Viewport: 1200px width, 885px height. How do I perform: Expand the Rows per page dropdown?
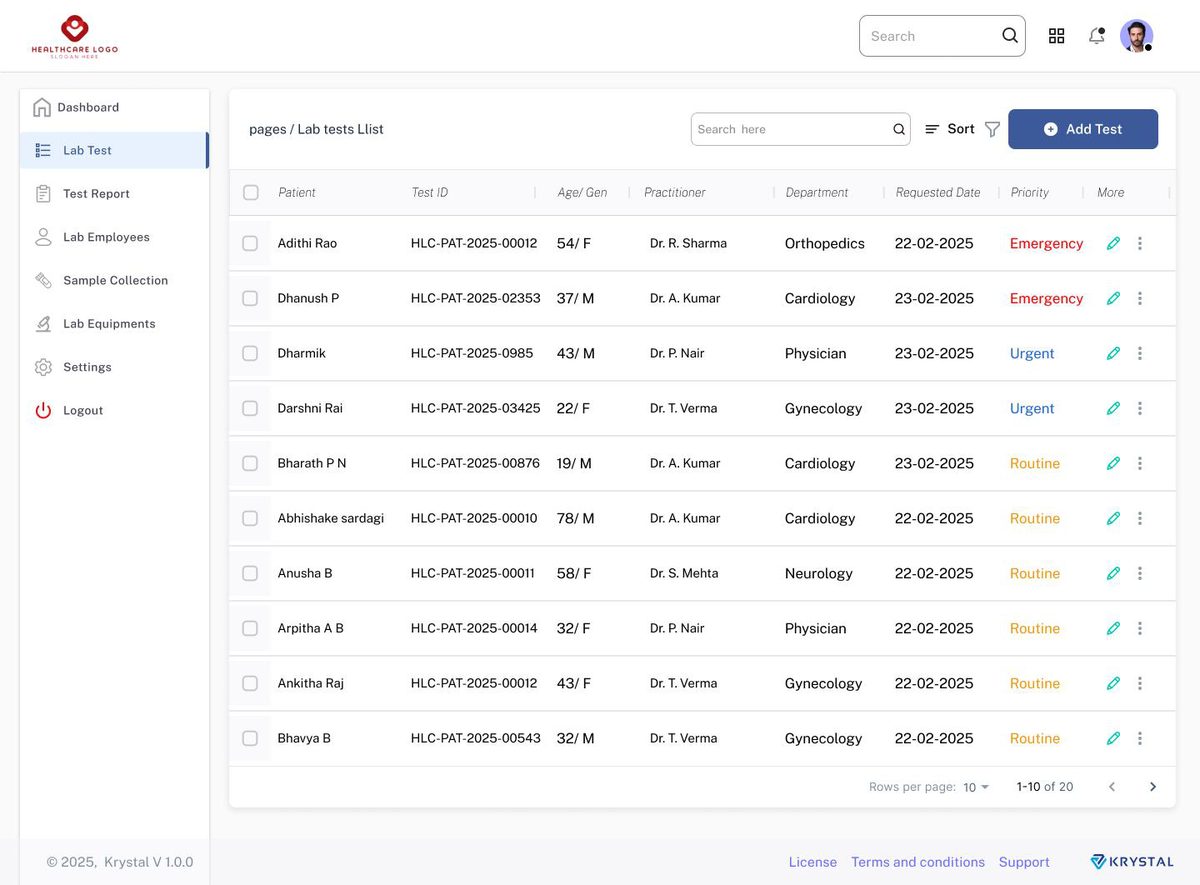[976, 787]
